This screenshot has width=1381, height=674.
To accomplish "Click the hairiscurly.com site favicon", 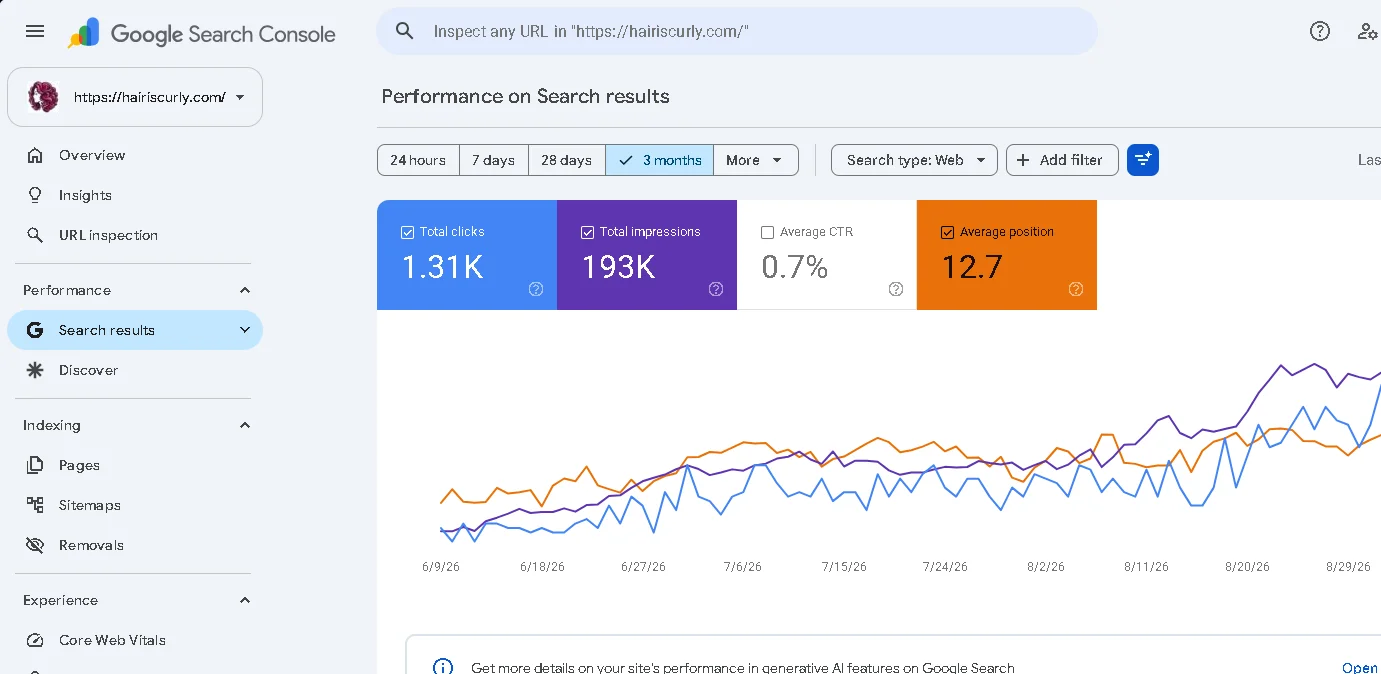I will [x=43, y=97].
